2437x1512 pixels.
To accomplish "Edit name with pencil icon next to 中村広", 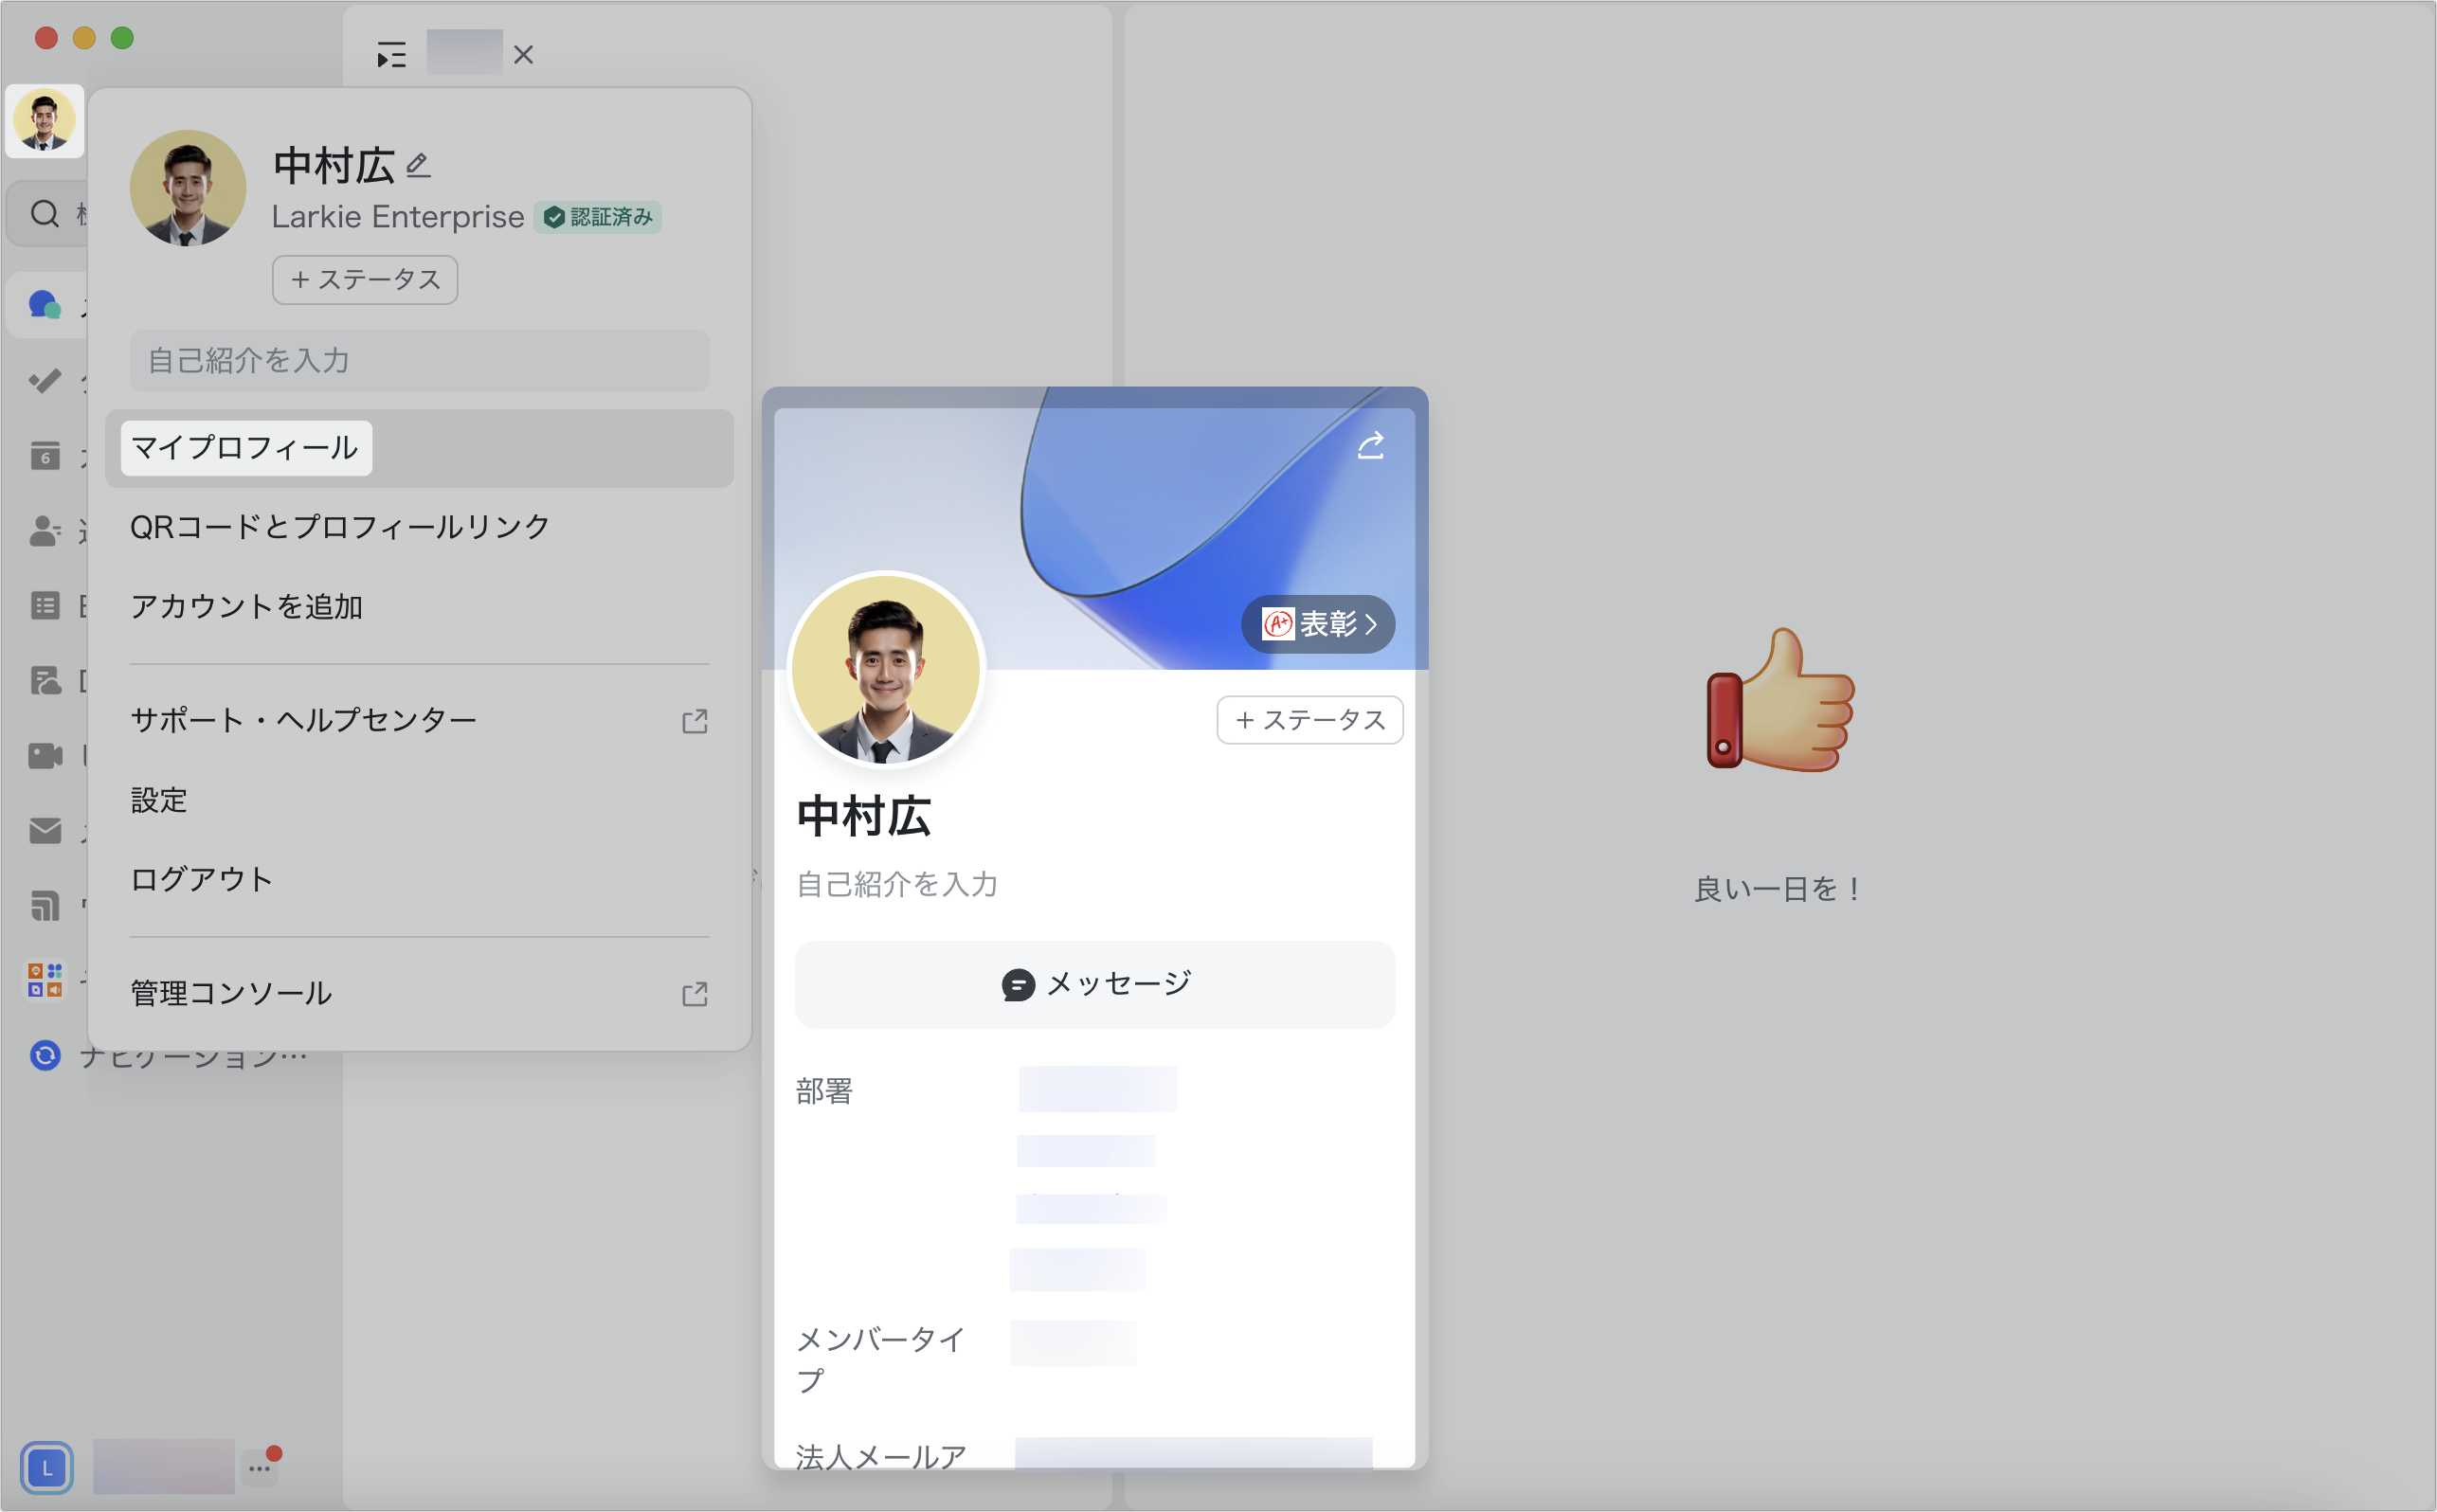I will [418, 165].
